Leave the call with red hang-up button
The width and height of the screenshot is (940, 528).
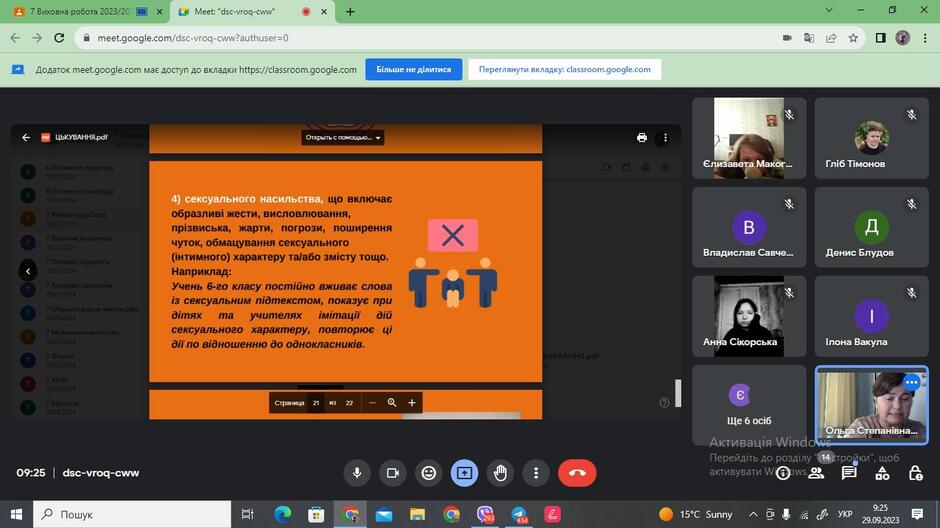577,473
